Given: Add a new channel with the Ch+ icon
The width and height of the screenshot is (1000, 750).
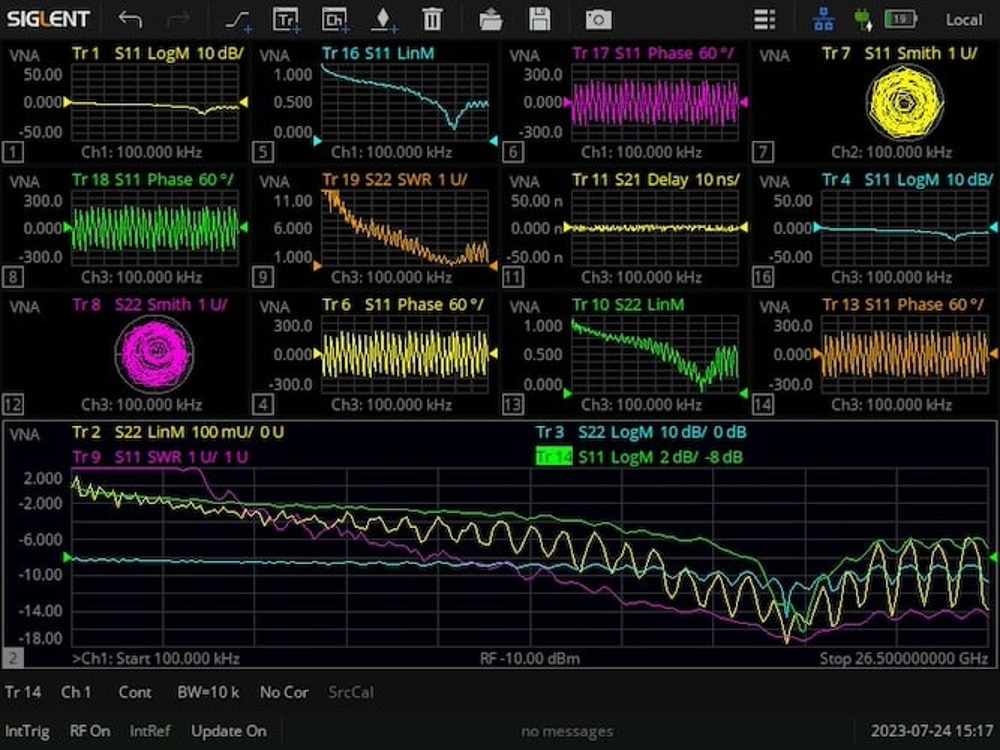Looking at the screenshot, I should tap(335, 19).
